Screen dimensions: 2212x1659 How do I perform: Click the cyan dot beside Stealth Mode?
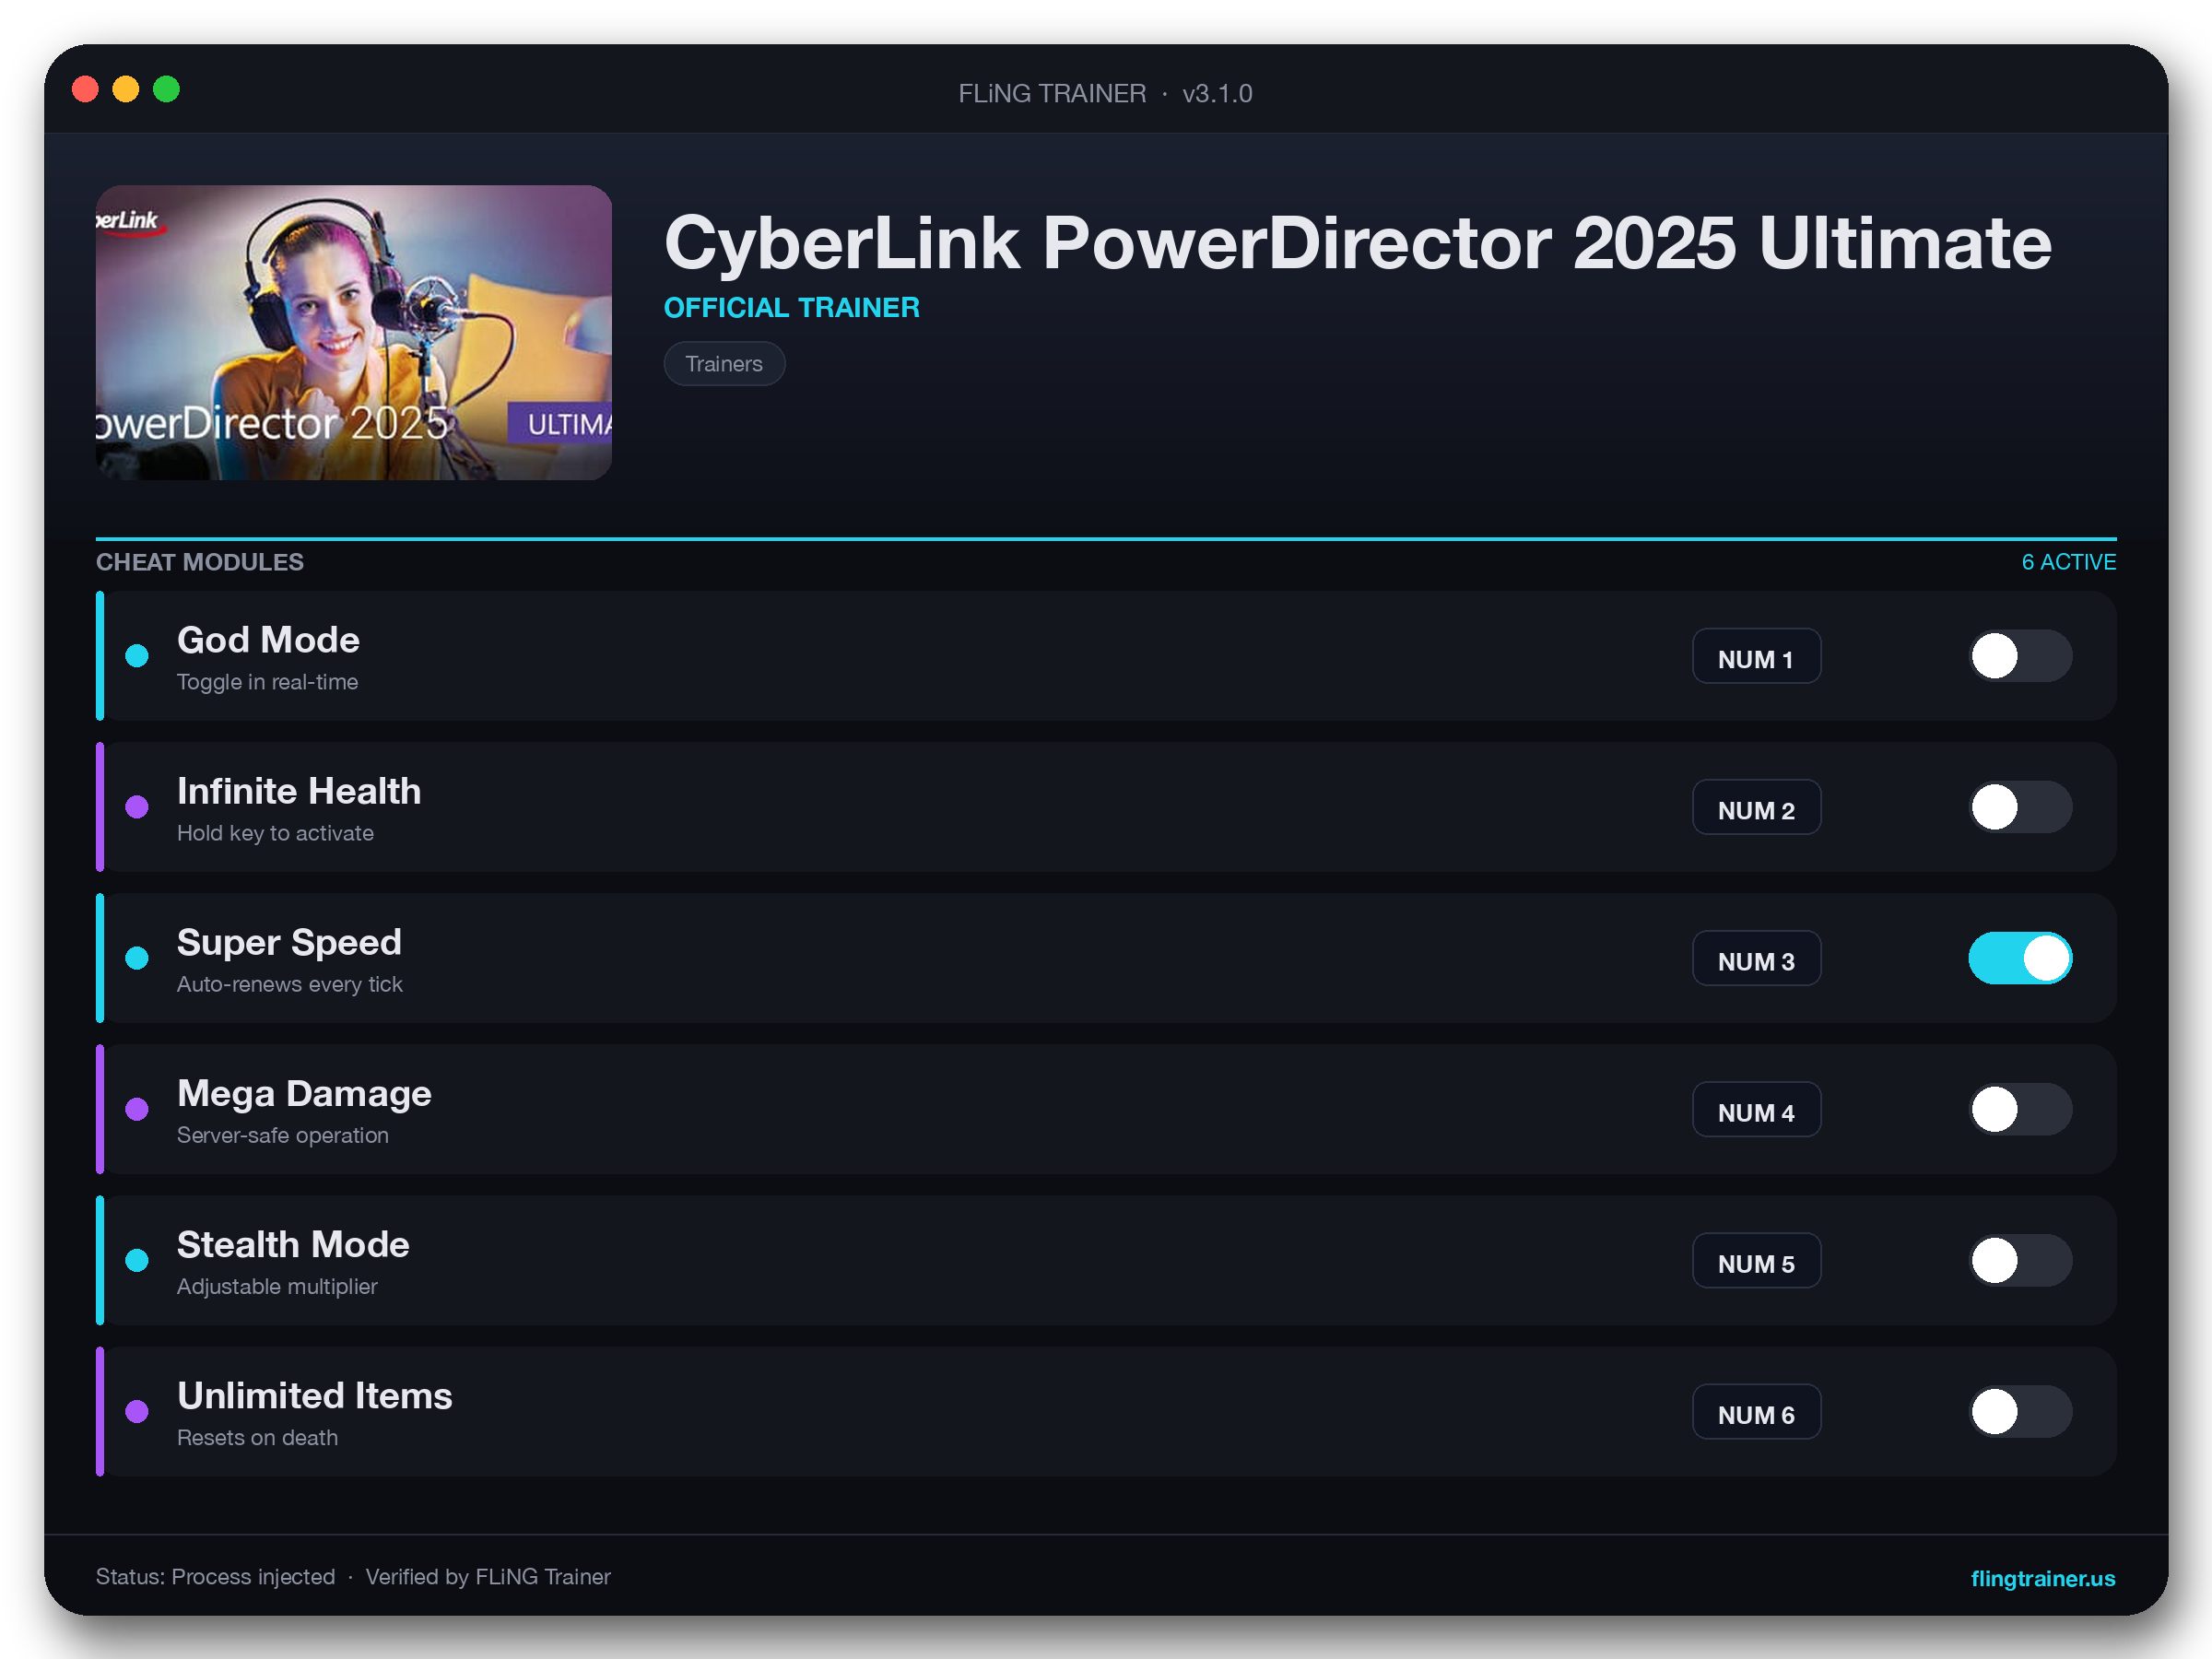[137, 1260]
